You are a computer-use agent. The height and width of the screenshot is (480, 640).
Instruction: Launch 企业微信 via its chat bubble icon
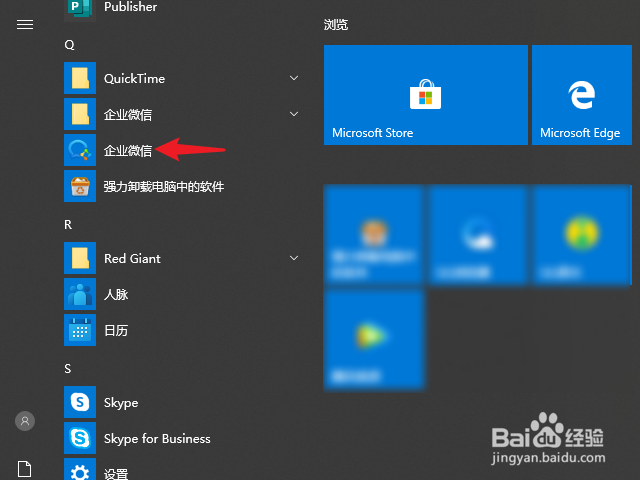point(80,150)
